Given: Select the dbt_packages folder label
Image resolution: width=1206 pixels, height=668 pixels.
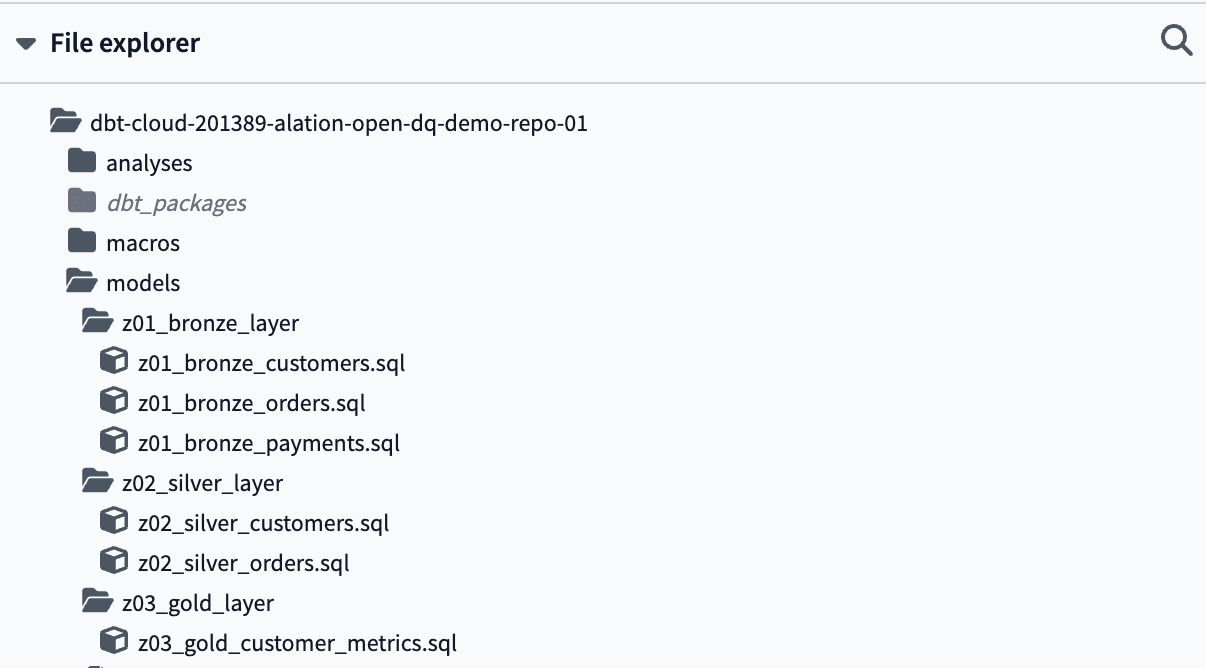Looking at the screenshot, I should point(176,203).
